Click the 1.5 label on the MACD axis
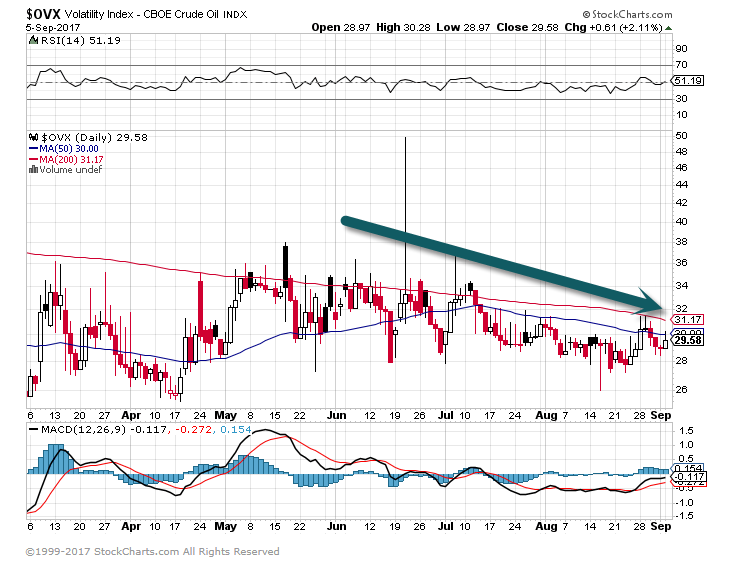This screenshot has height=586, width=755. coord(686,430)
